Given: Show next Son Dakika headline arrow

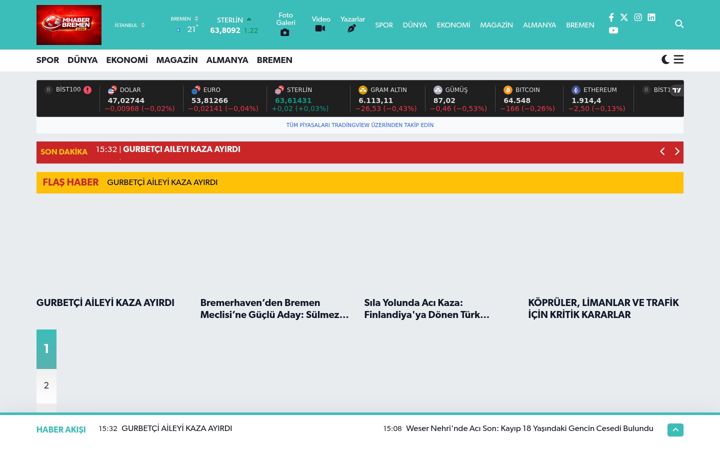Looking at the screenshot, I should (x=677, y=152).
